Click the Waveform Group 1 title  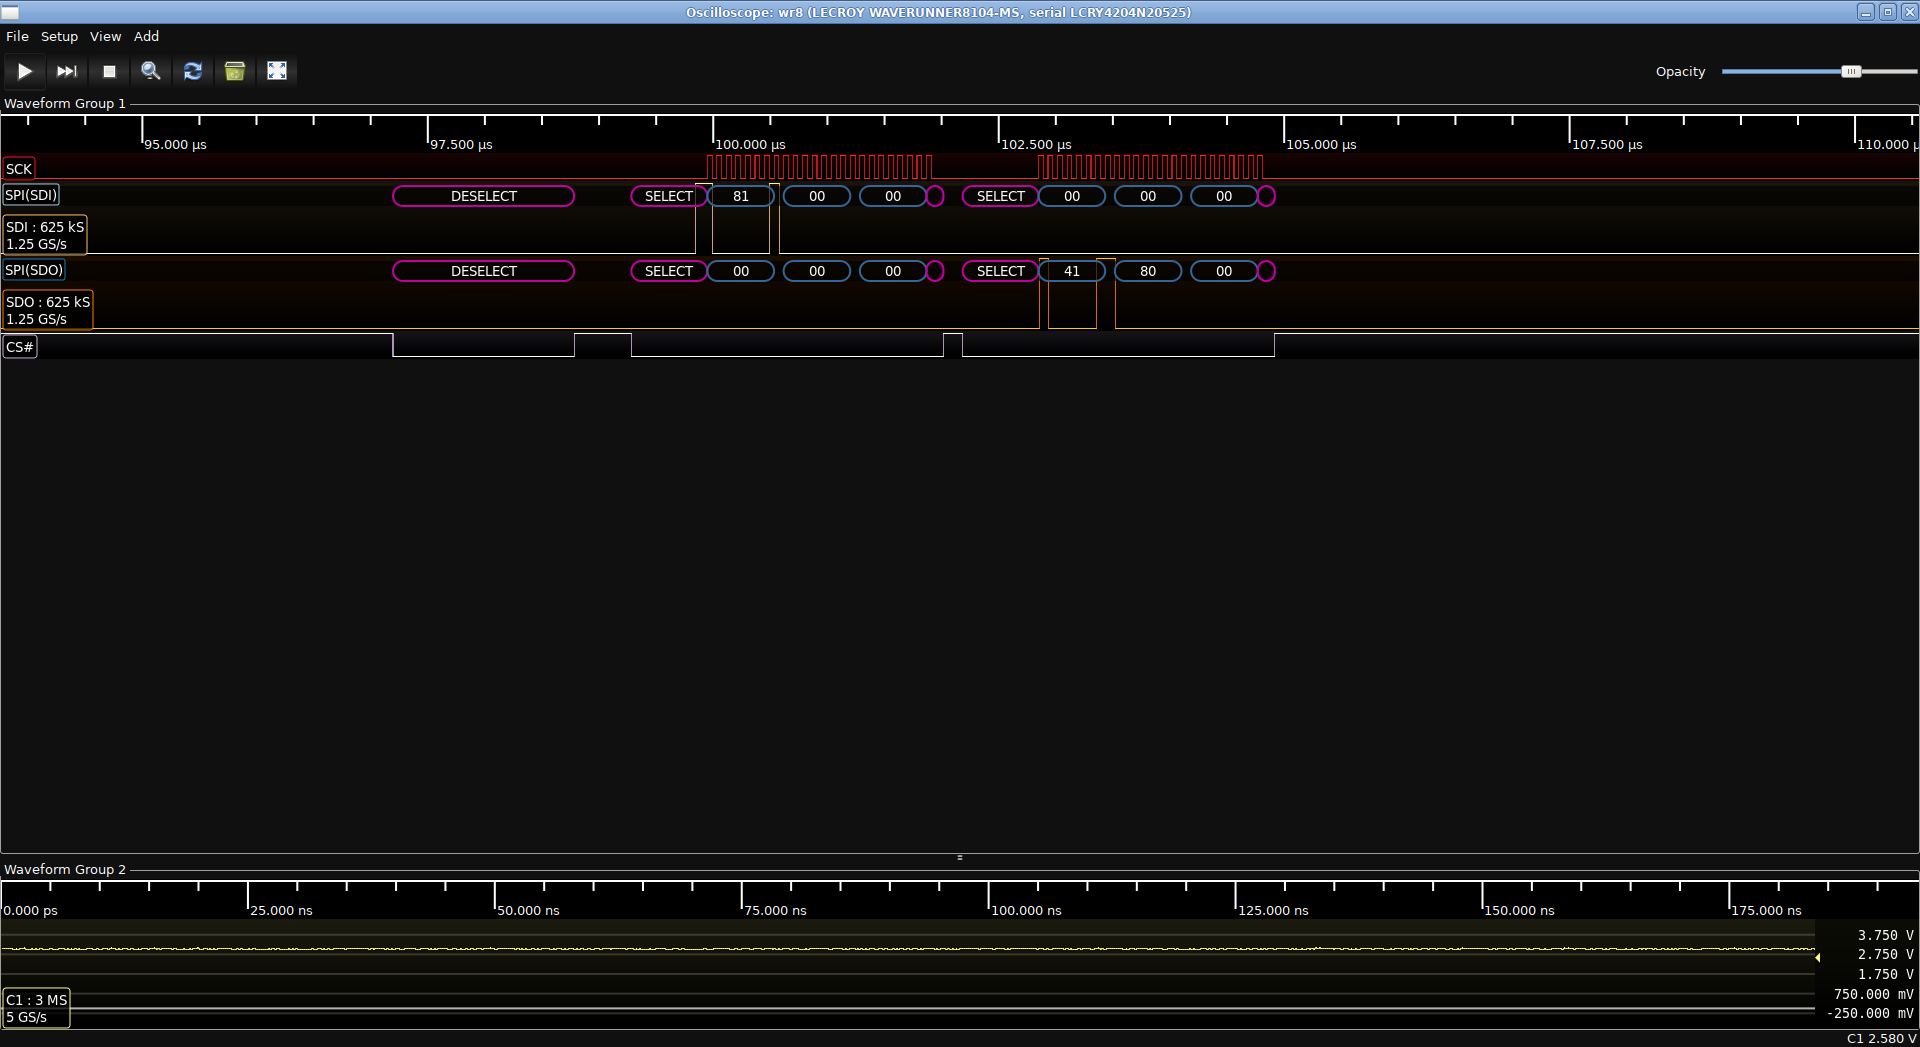tap(65, 103)
